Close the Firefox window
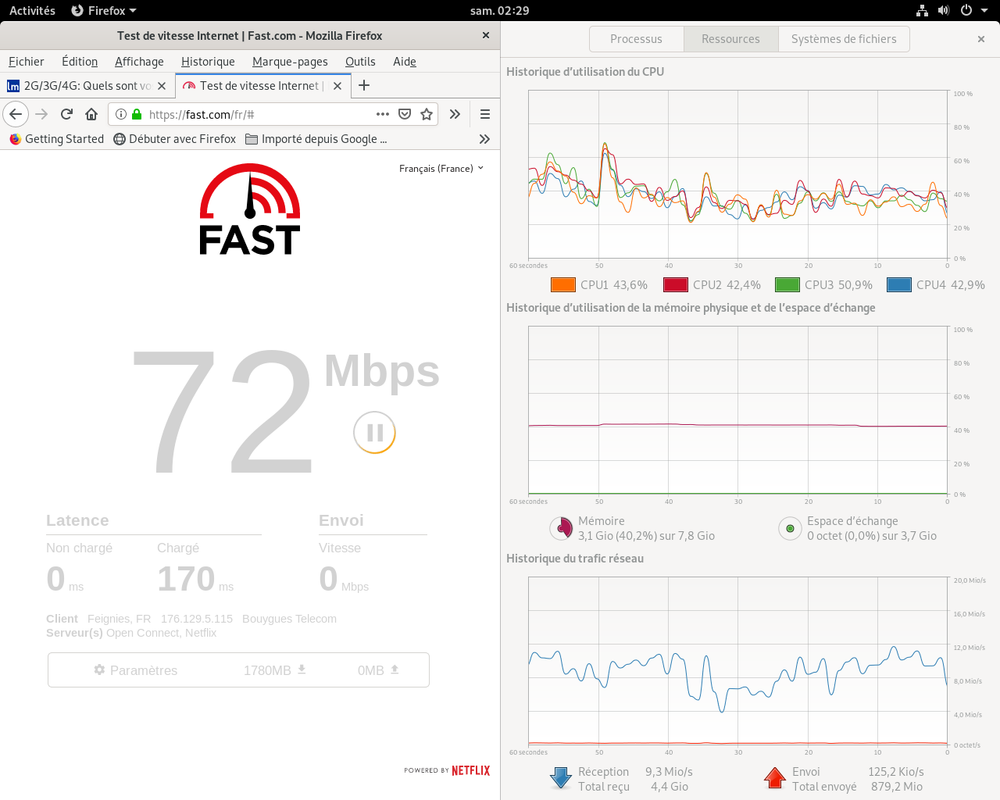 486,36
